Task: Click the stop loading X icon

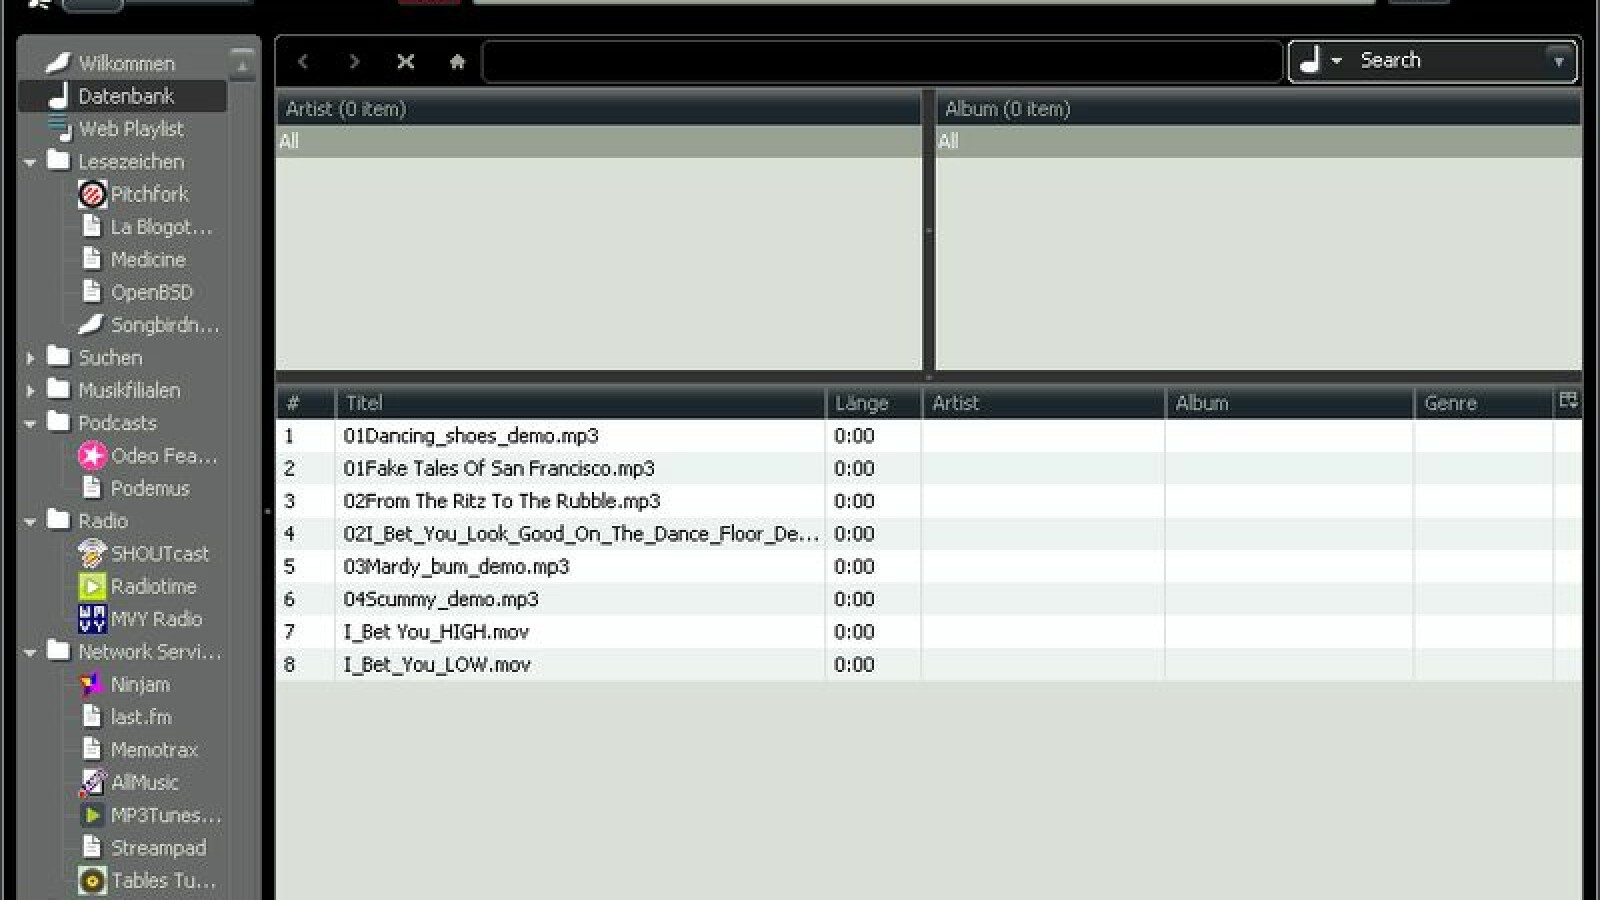Action: (x=405, y=62)
